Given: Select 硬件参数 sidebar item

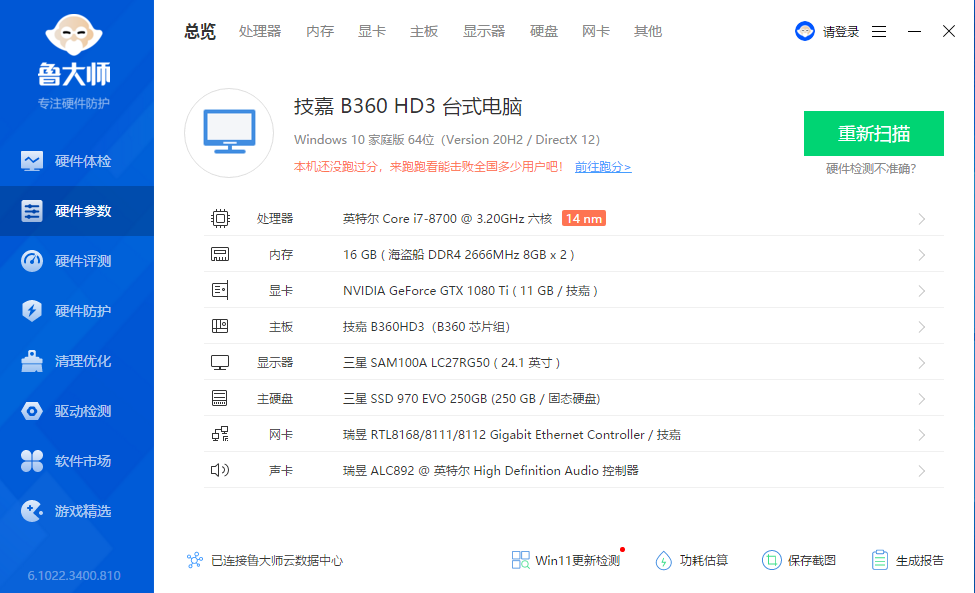Looking at the screenshot, I should tap(77, 211).
